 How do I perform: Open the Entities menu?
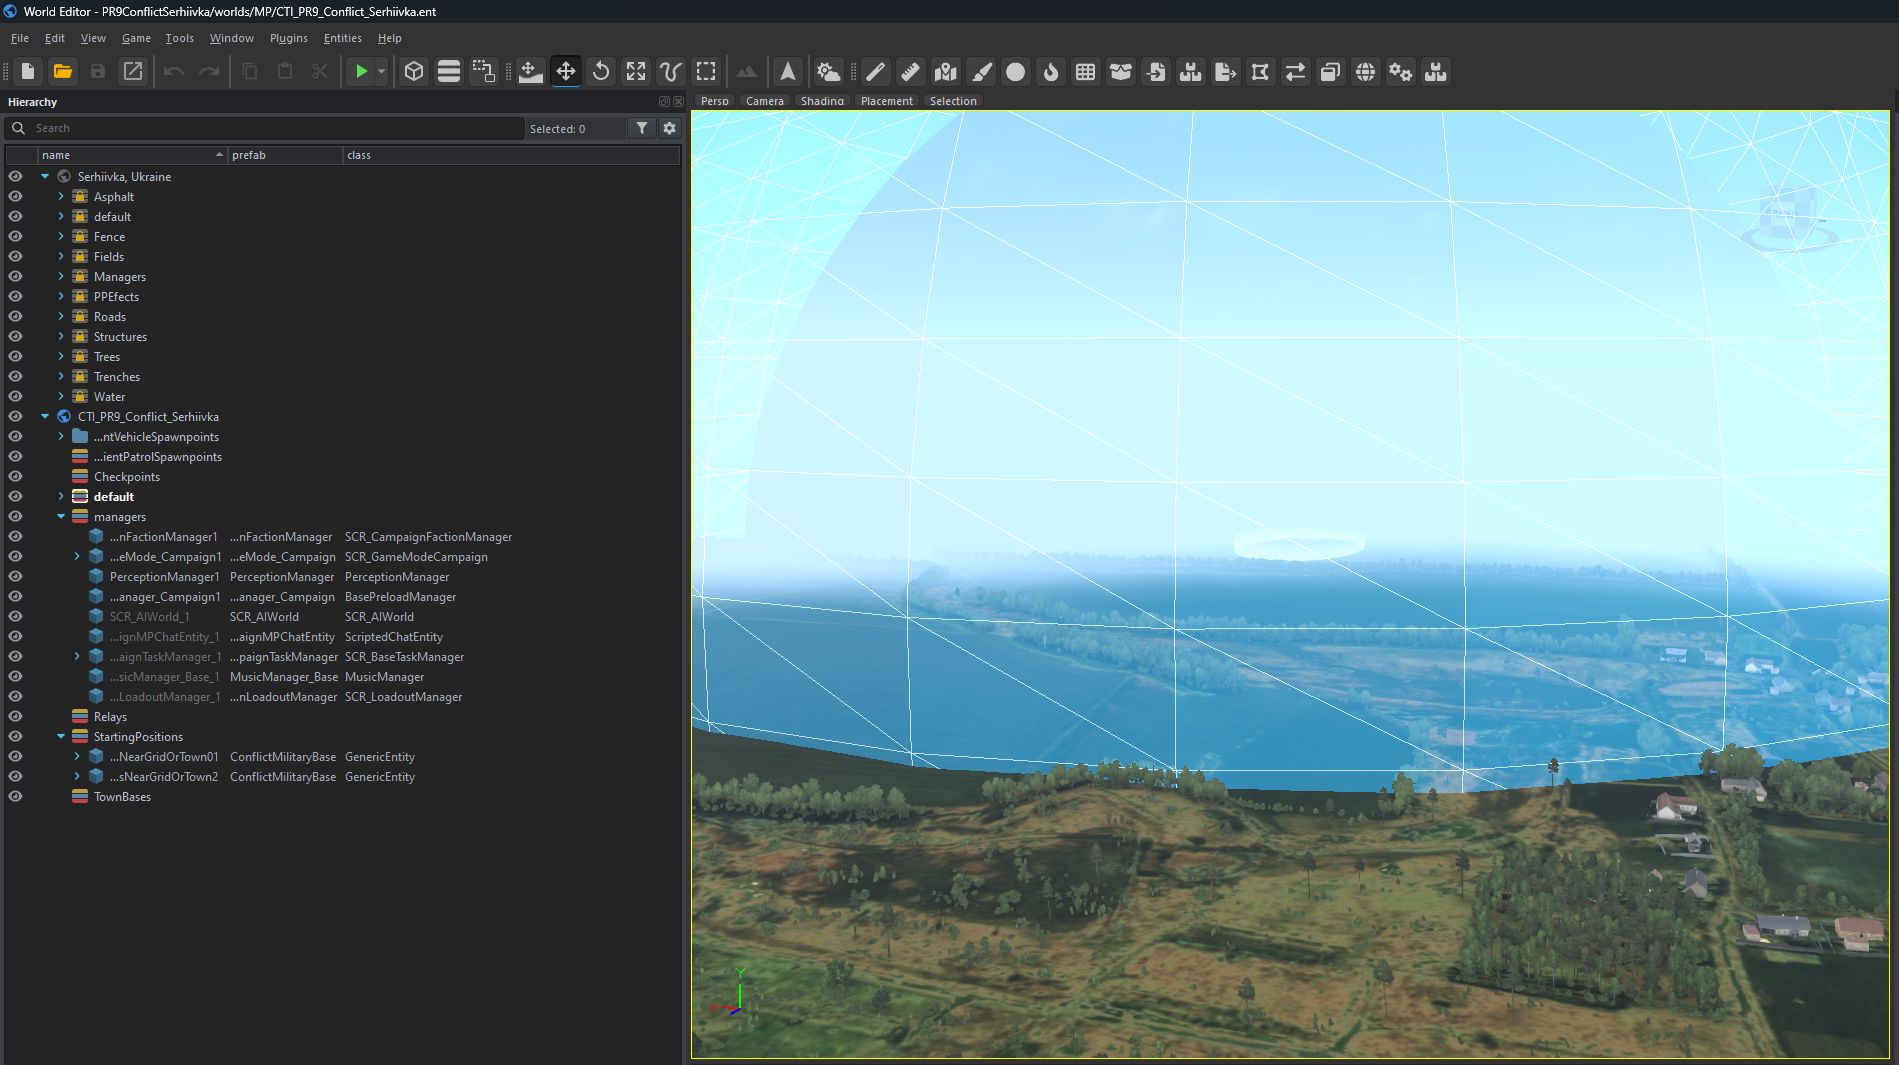[342, 38]
